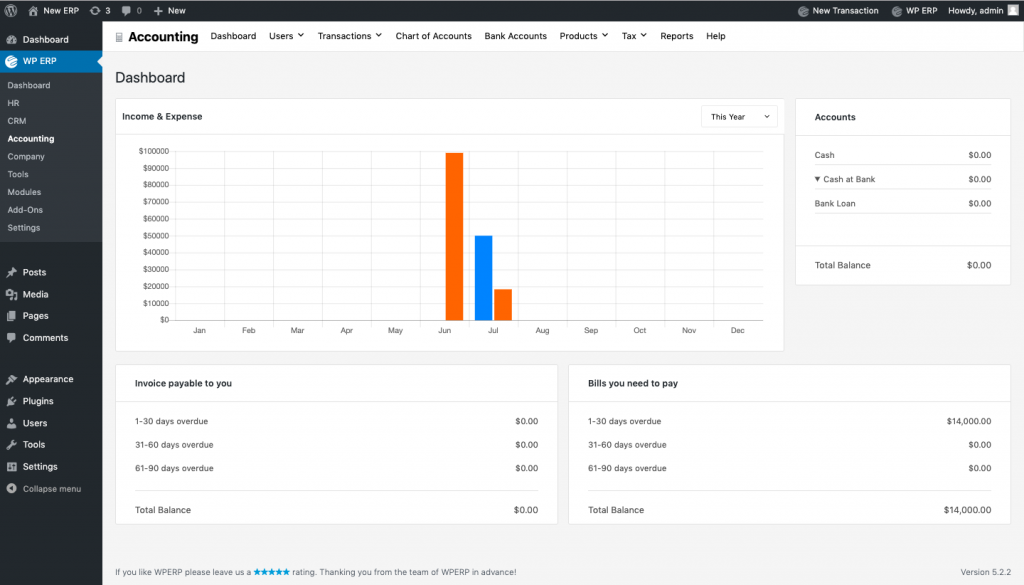Open the Bank Accounts tab
Image resolution: width=1024 pixels, height=585 pixels.
tap(515, 36)
